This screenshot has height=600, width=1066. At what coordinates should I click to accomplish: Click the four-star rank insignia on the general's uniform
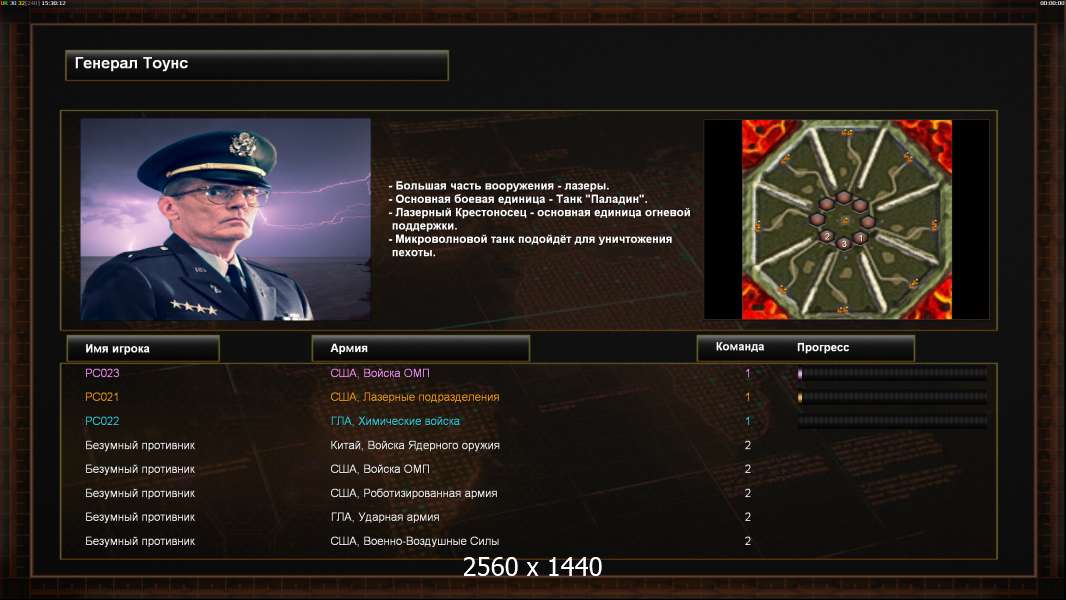(194, 308)
